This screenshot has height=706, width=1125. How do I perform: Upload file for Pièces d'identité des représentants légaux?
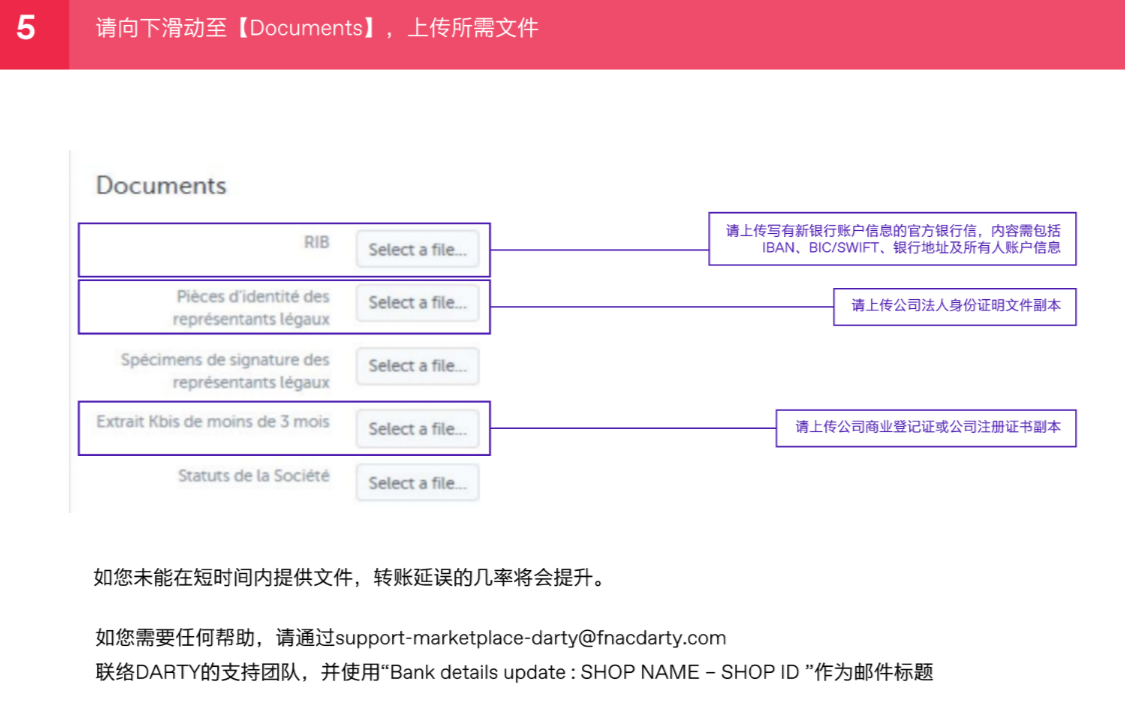click(x=417, y=303)
